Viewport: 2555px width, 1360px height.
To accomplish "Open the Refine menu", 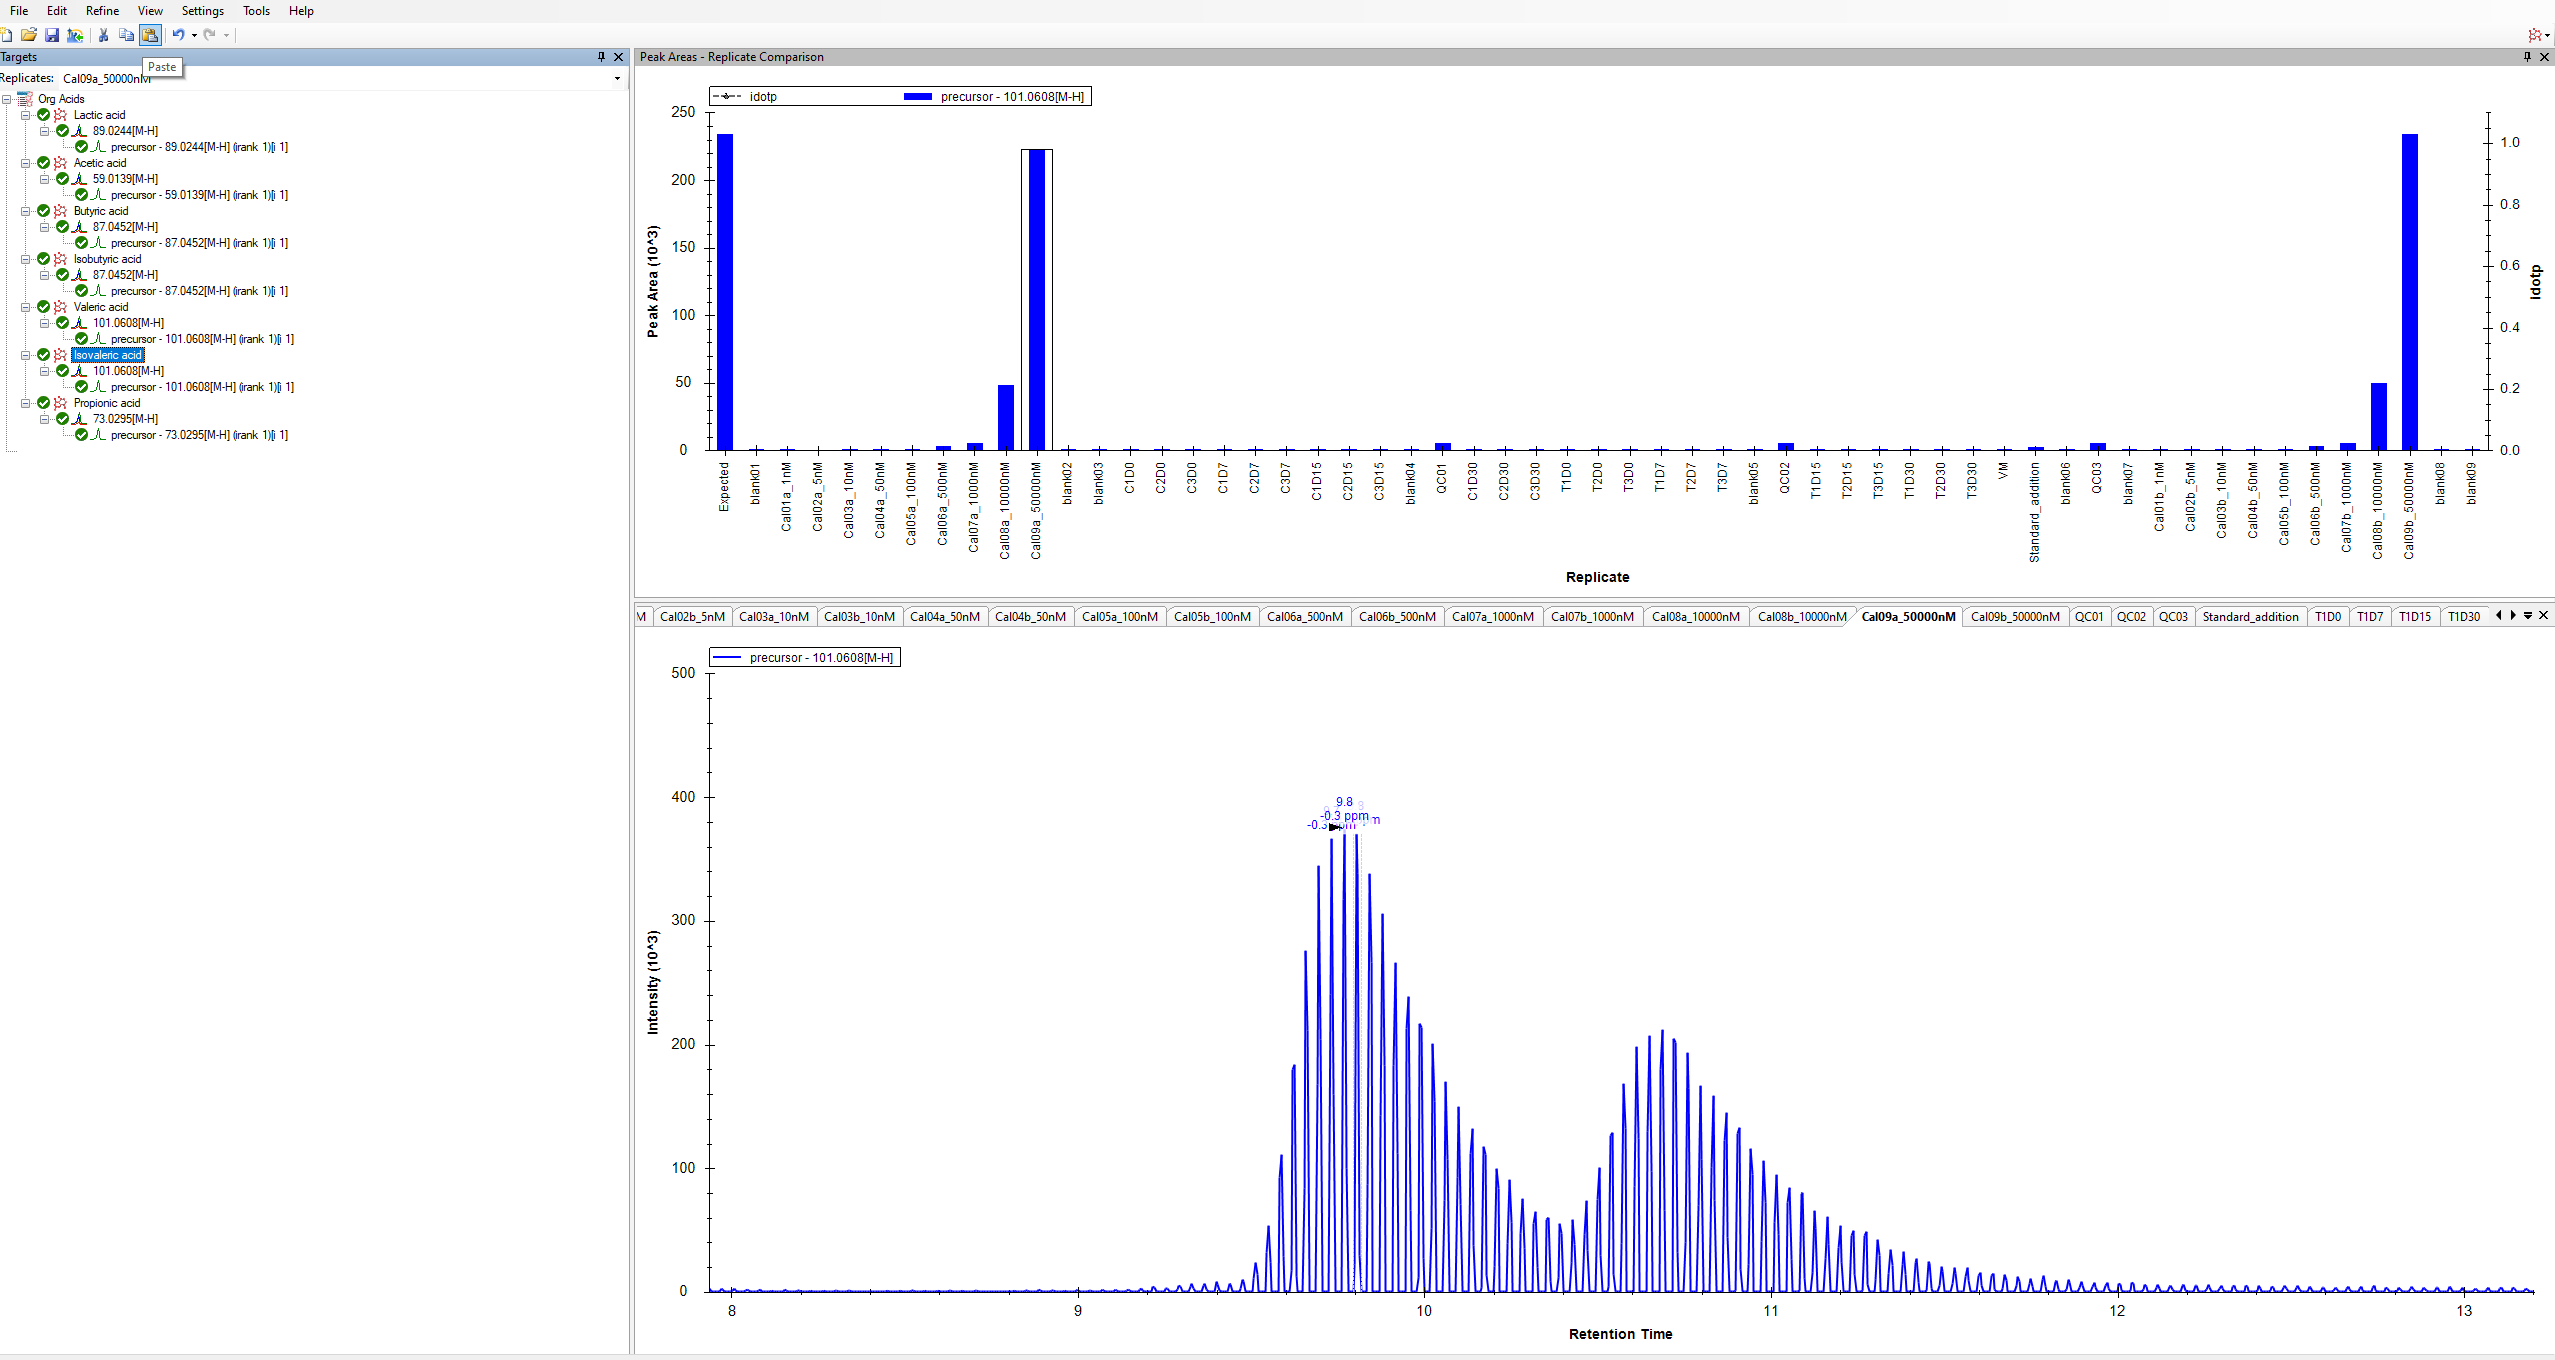I will point(102,11).
